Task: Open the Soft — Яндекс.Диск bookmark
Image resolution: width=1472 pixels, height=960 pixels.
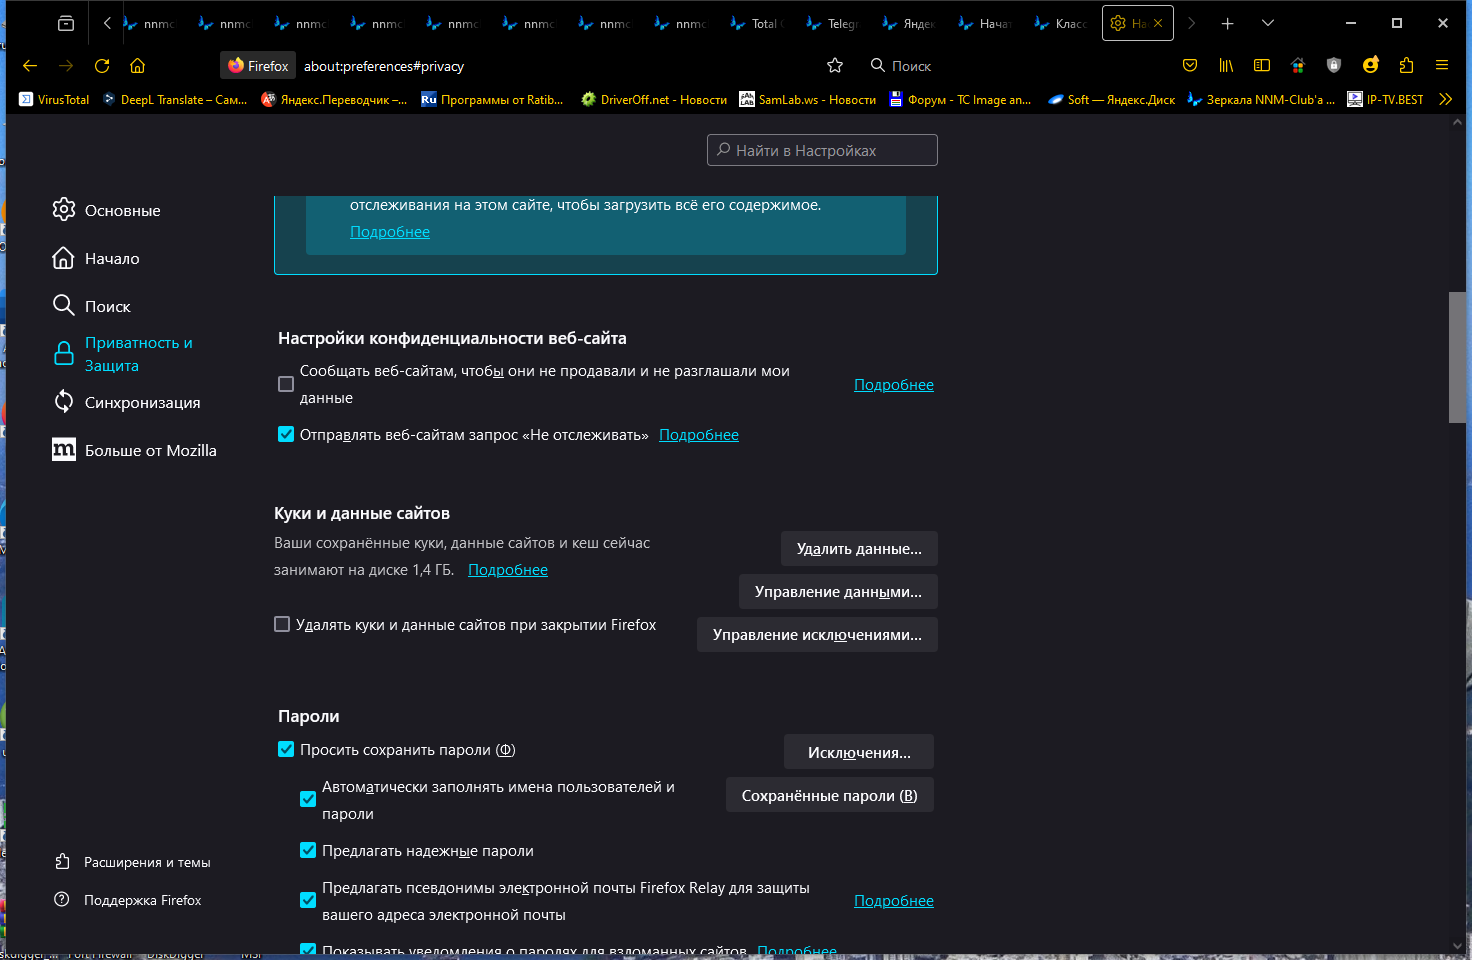Action: click(1112, 100)
